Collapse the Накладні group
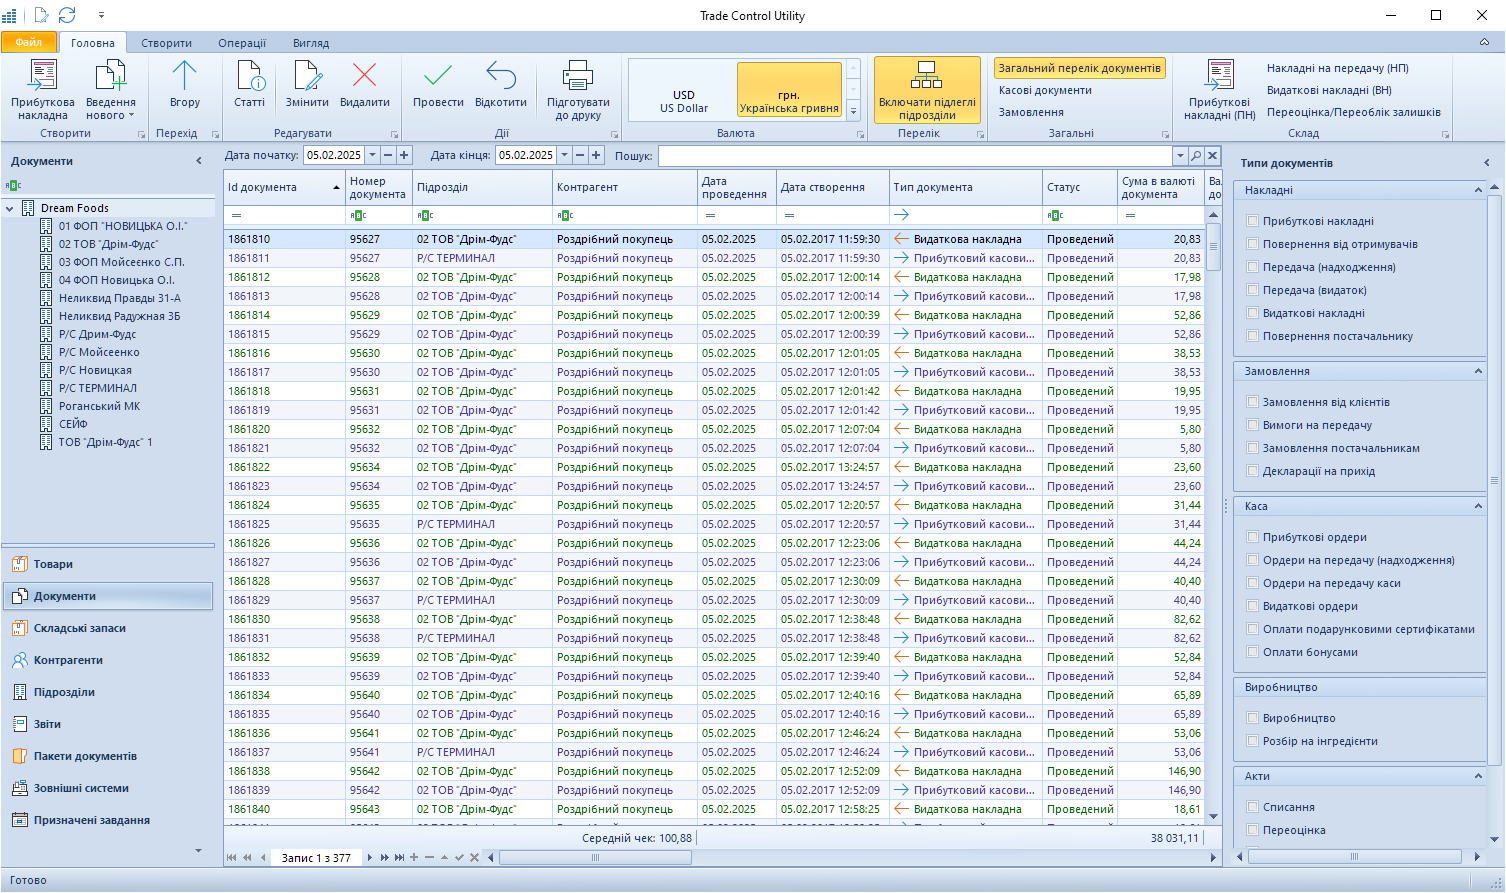Viewport: 1506px width, 893px height. [1478, 190]
